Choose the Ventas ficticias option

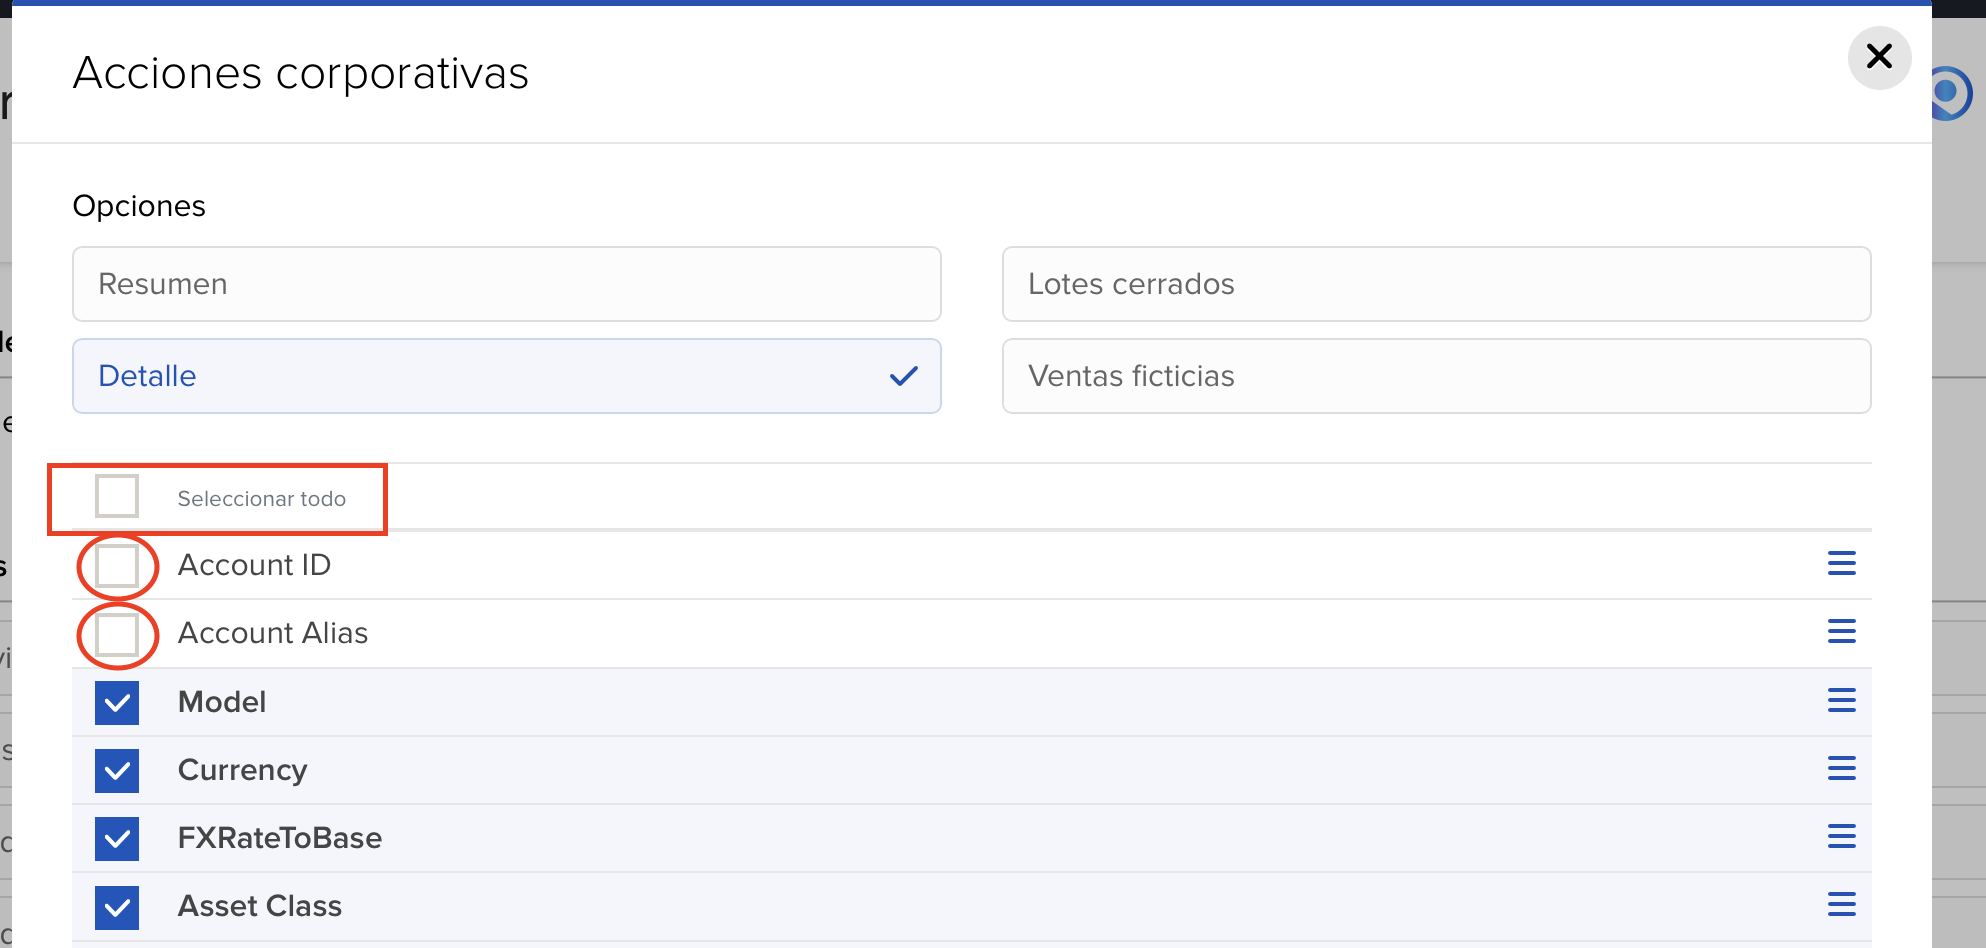(x=1436, y=376)
